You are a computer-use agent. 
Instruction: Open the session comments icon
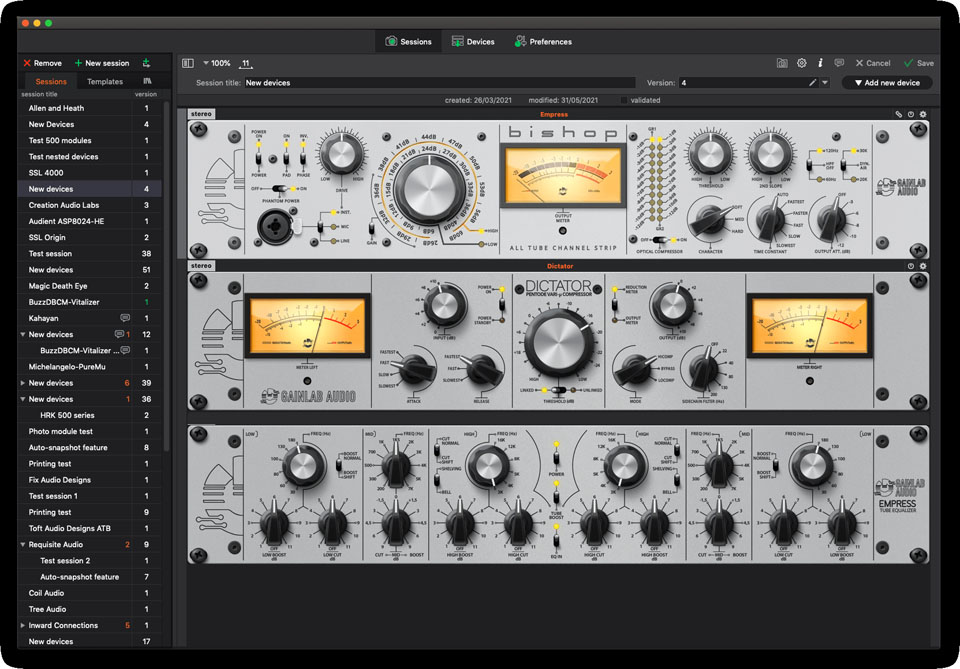(x=839, y=63)
